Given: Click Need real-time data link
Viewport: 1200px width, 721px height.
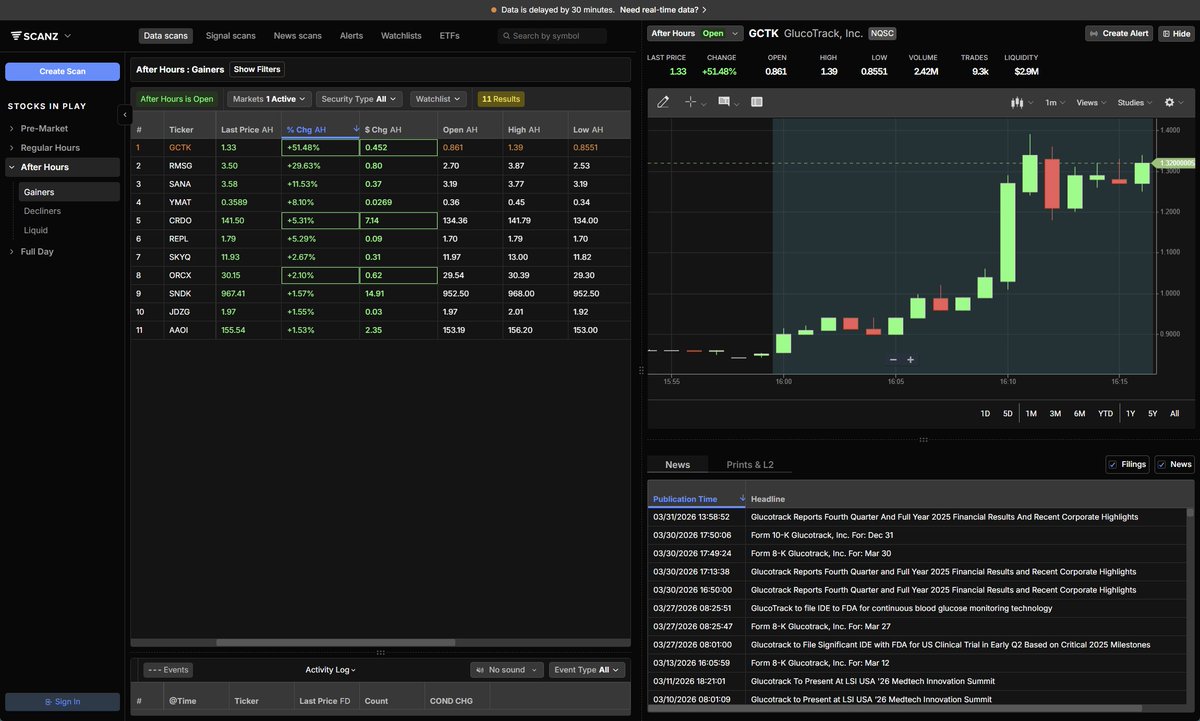Looking at the screenshot, I should click(663, 10).
